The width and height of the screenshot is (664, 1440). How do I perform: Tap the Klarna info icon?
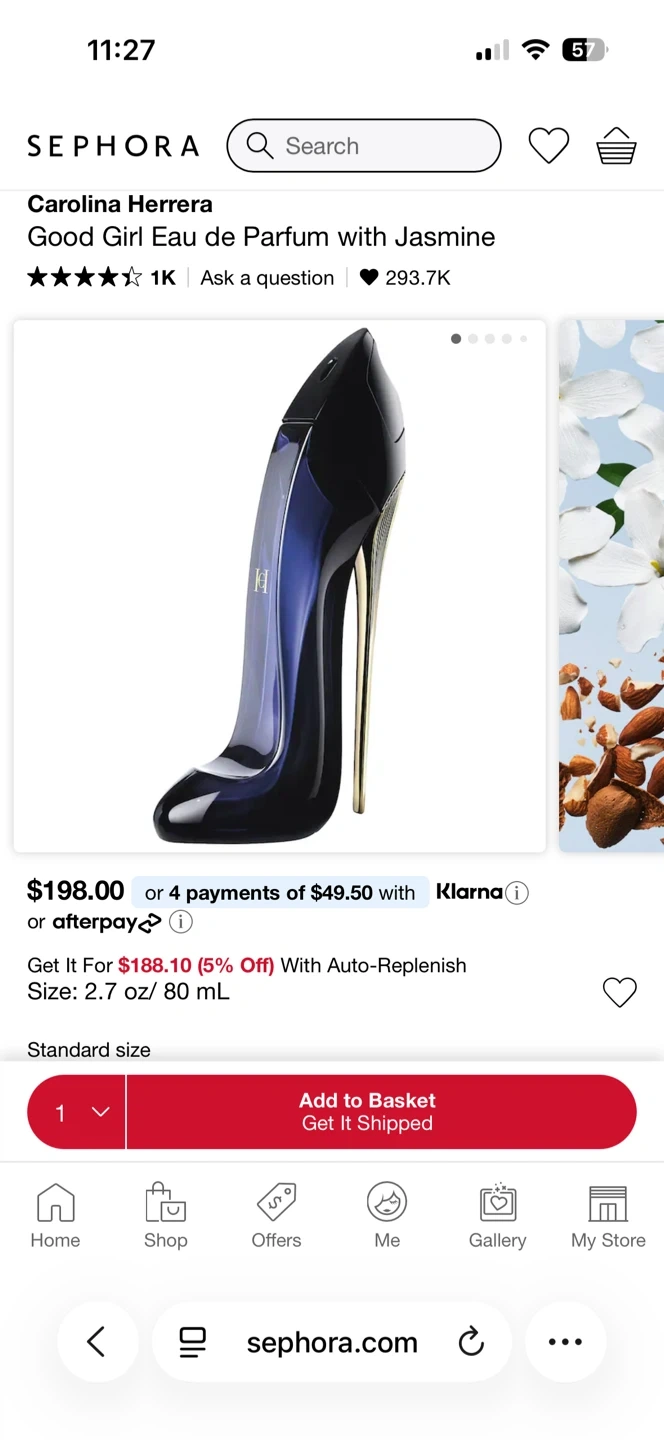[516, 893]
